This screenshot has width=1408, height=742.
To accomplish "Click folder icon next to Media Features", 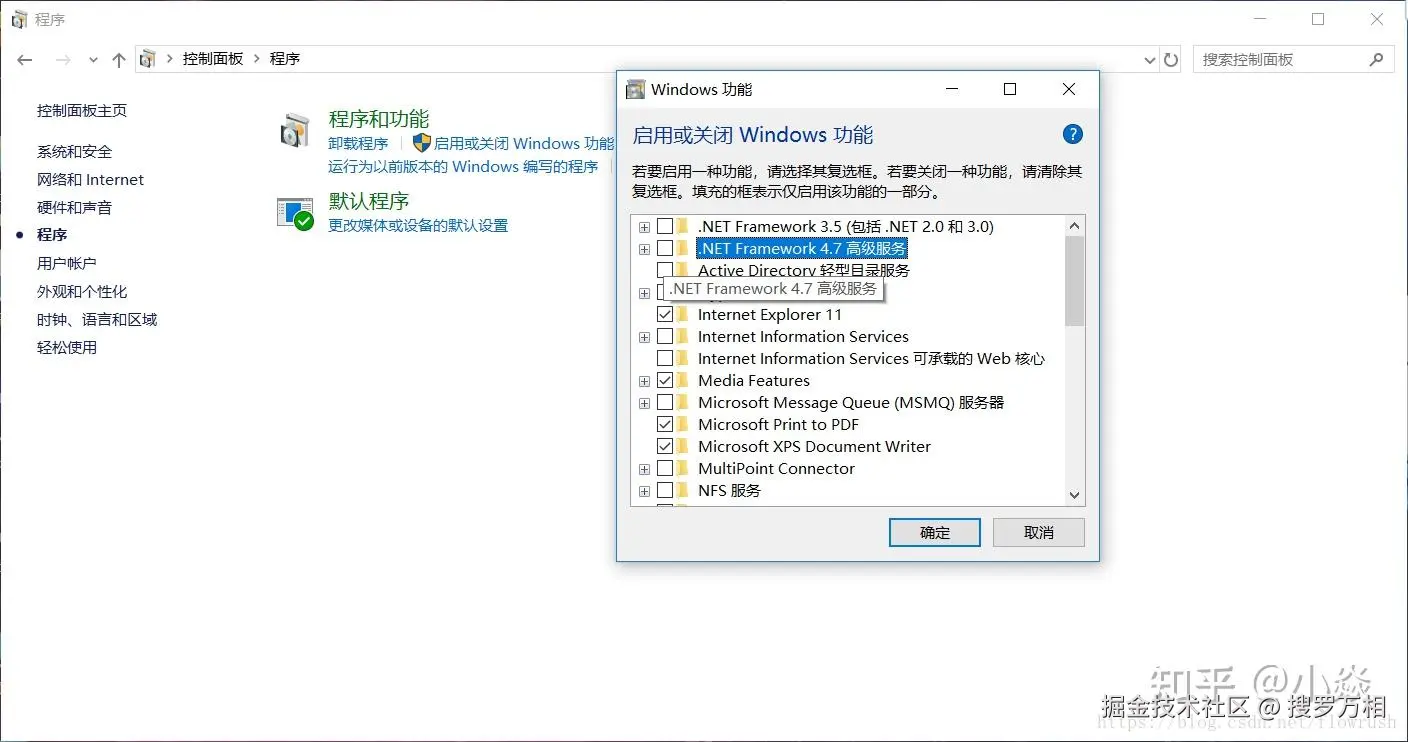I will coord(683,380).
